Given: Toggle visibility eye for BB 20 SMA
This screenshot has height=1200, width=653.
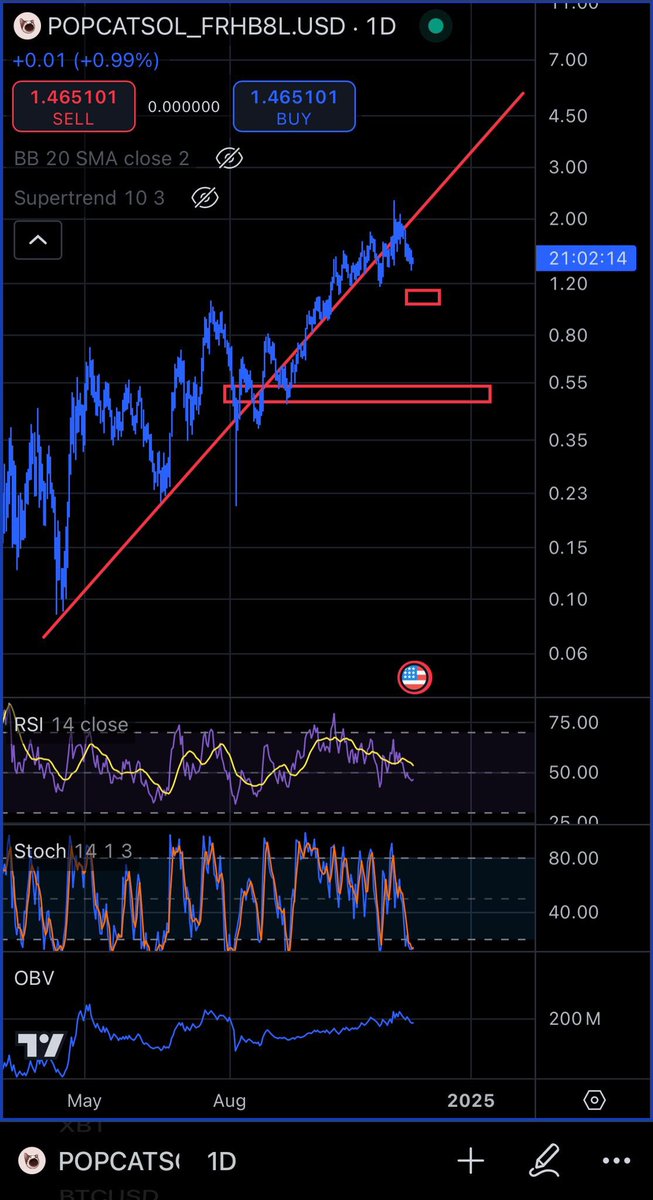Looking at the screenshot, I should 229,157.
